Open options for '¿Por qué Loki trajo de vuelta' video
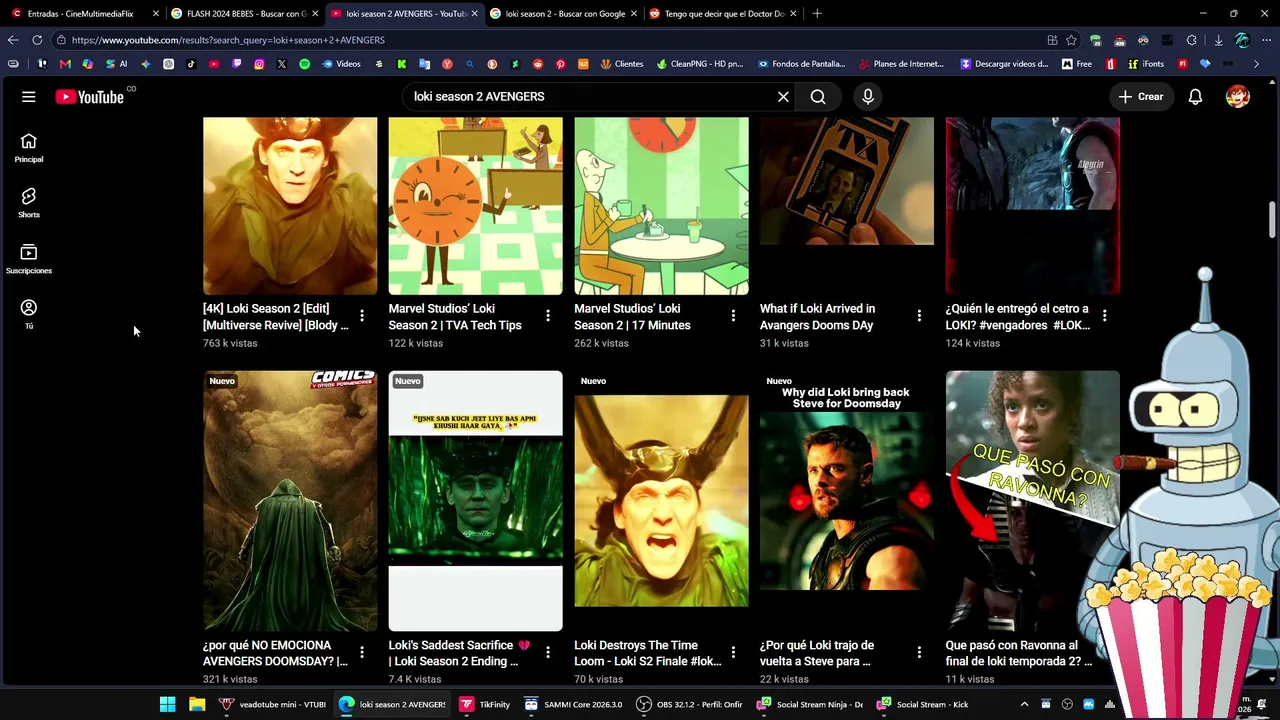This screenshot has width=1280, height=720. (919, 652)
